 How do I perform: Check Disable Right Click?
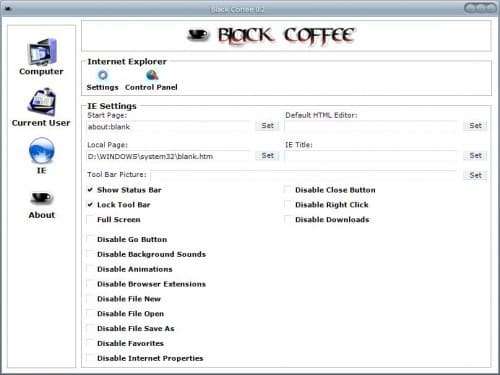[287, 205]
